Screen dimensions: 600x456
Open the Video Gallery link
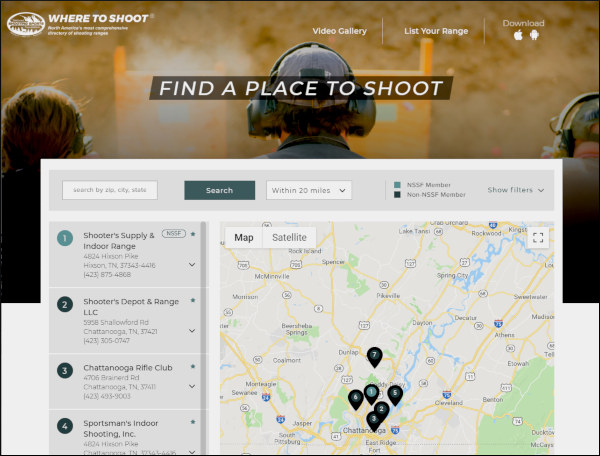pyautogui.click(x=339, y=31)
